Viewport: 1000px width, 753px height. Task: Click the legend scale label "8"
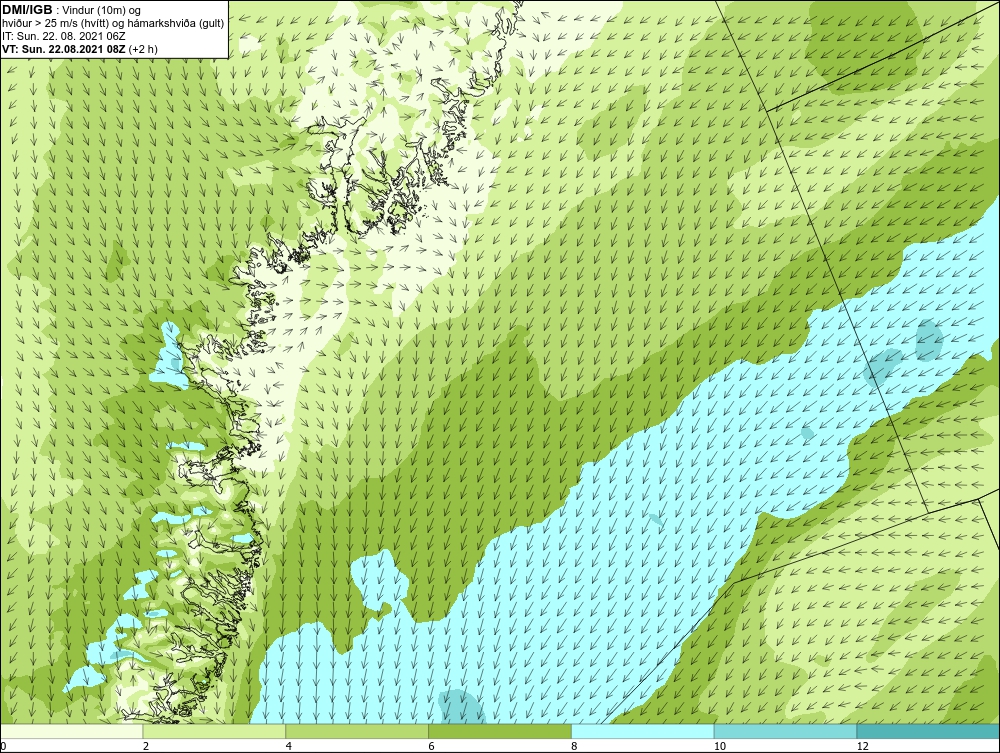pyautogui.click(x=575, y=746)
